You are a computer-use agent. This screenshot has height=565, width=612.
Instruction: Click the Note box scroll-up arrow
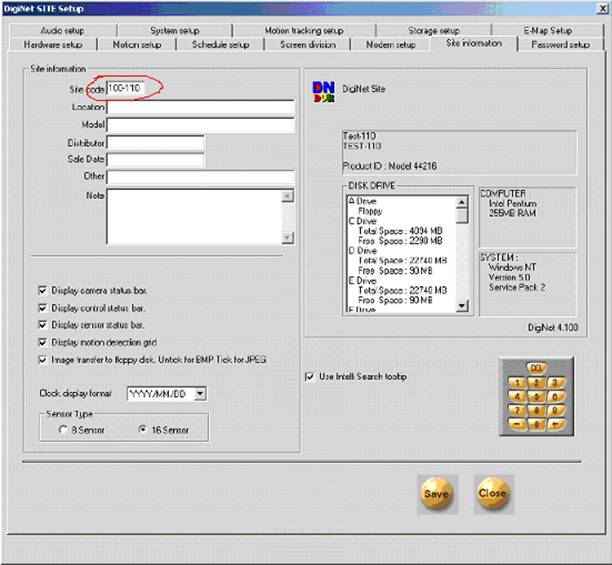pyautogui.click(x=288, y=196)
